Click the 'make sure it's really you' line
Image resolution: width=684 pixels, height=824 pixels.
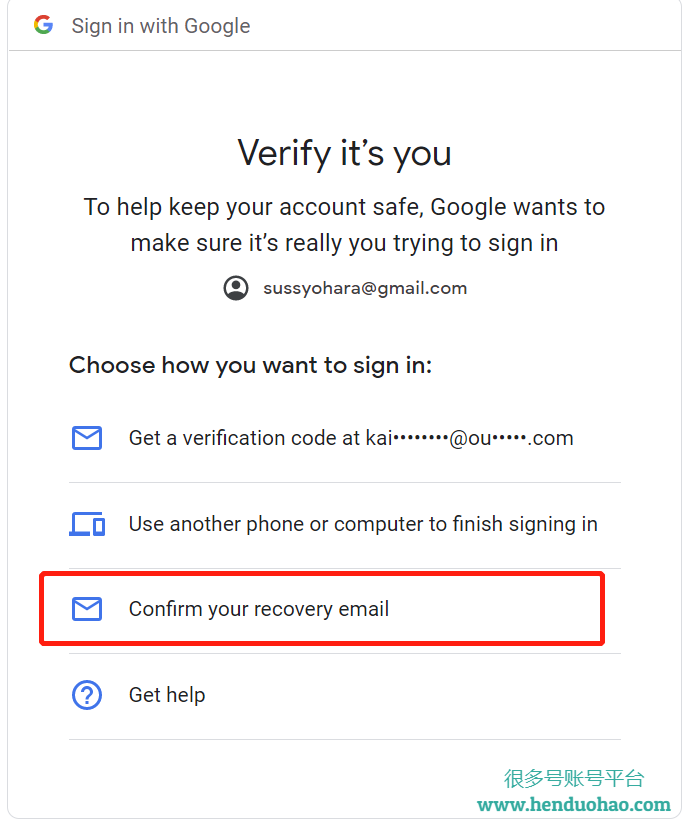coord(344,242)
